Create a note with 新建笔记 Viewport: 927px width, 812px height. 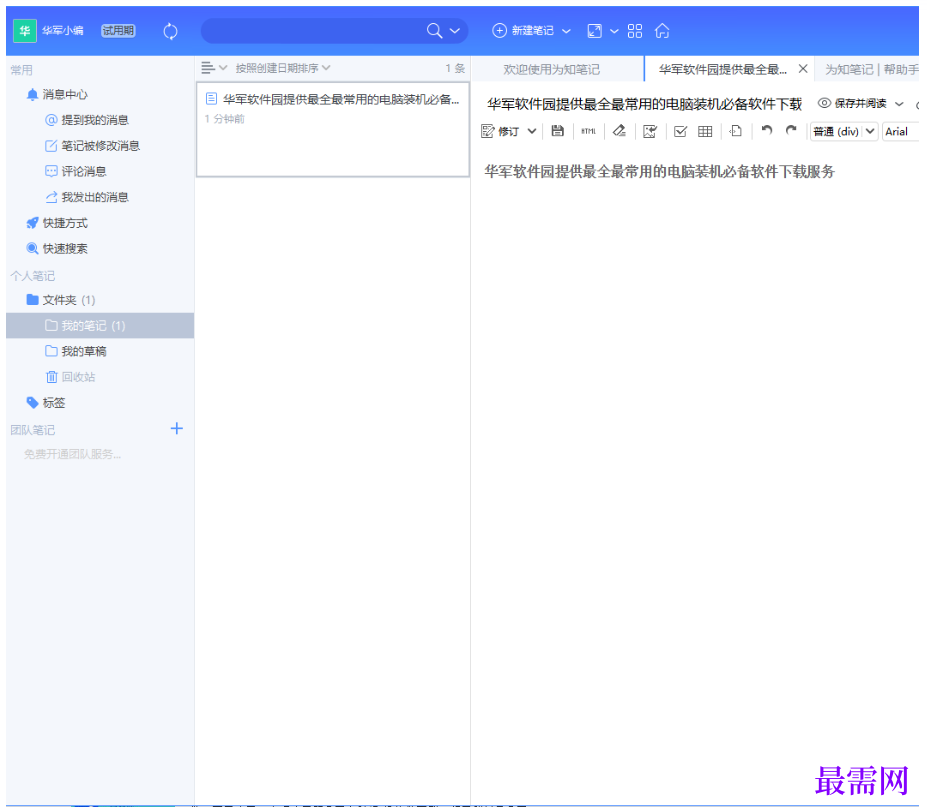[x=523, y=31]
